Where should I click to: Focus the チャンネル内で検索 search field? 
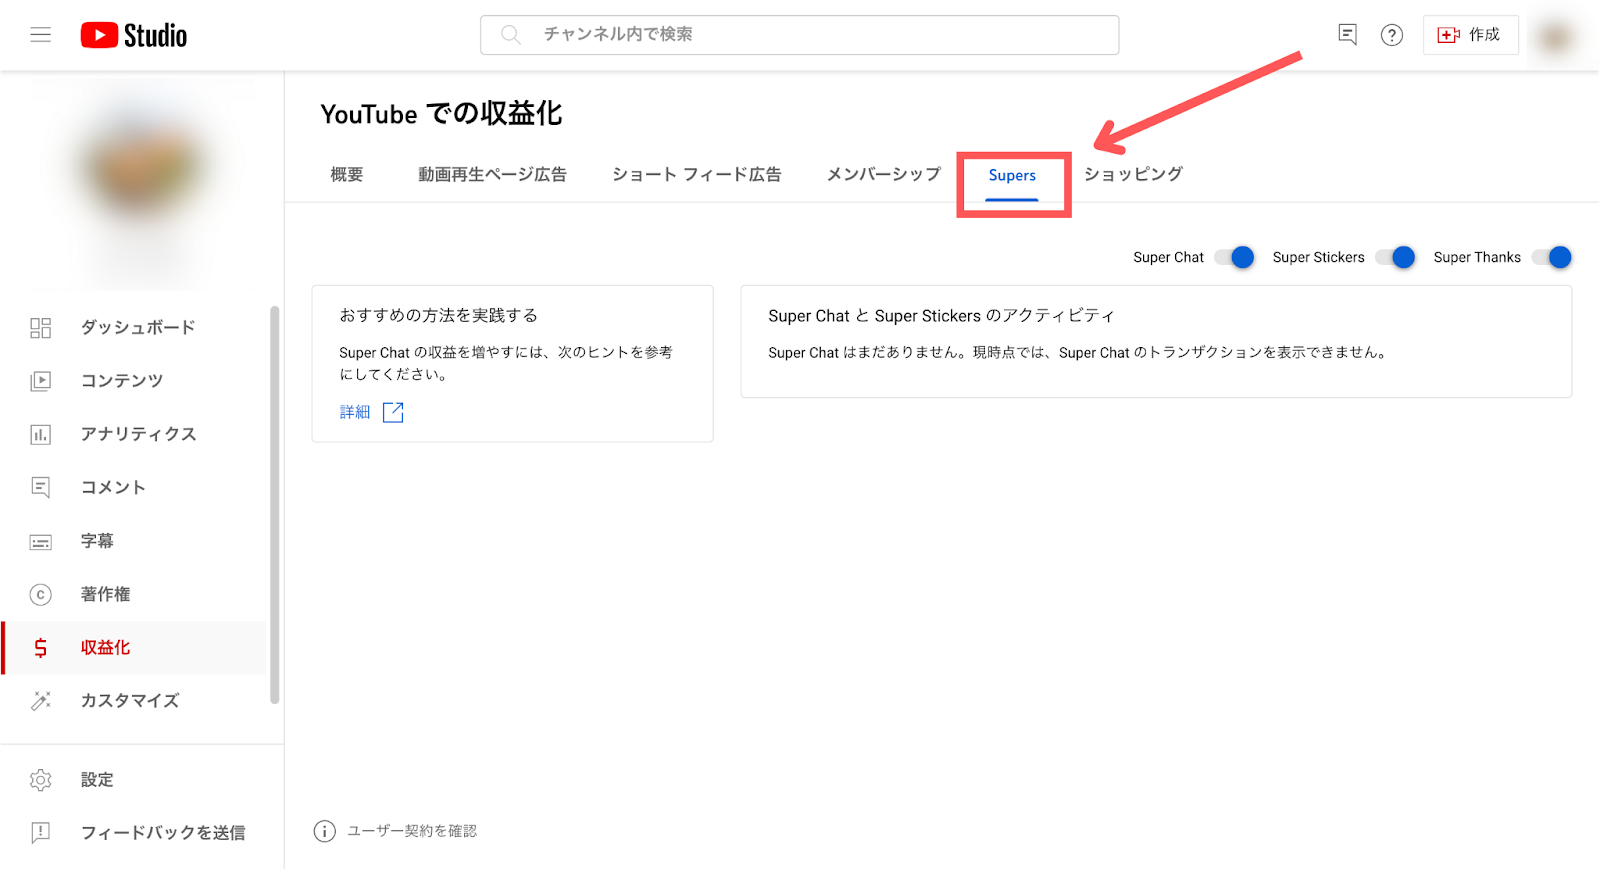click(799, 35)
